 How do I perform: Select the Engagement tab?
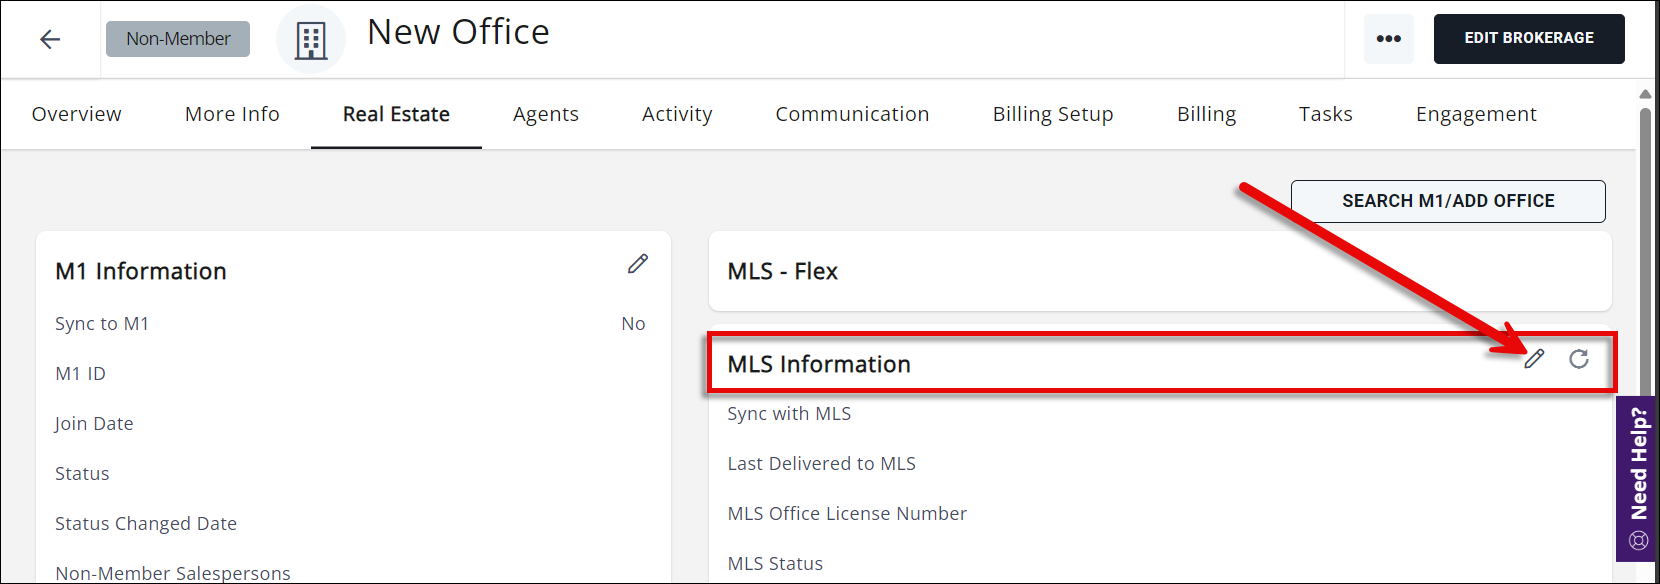[1476, 114]
